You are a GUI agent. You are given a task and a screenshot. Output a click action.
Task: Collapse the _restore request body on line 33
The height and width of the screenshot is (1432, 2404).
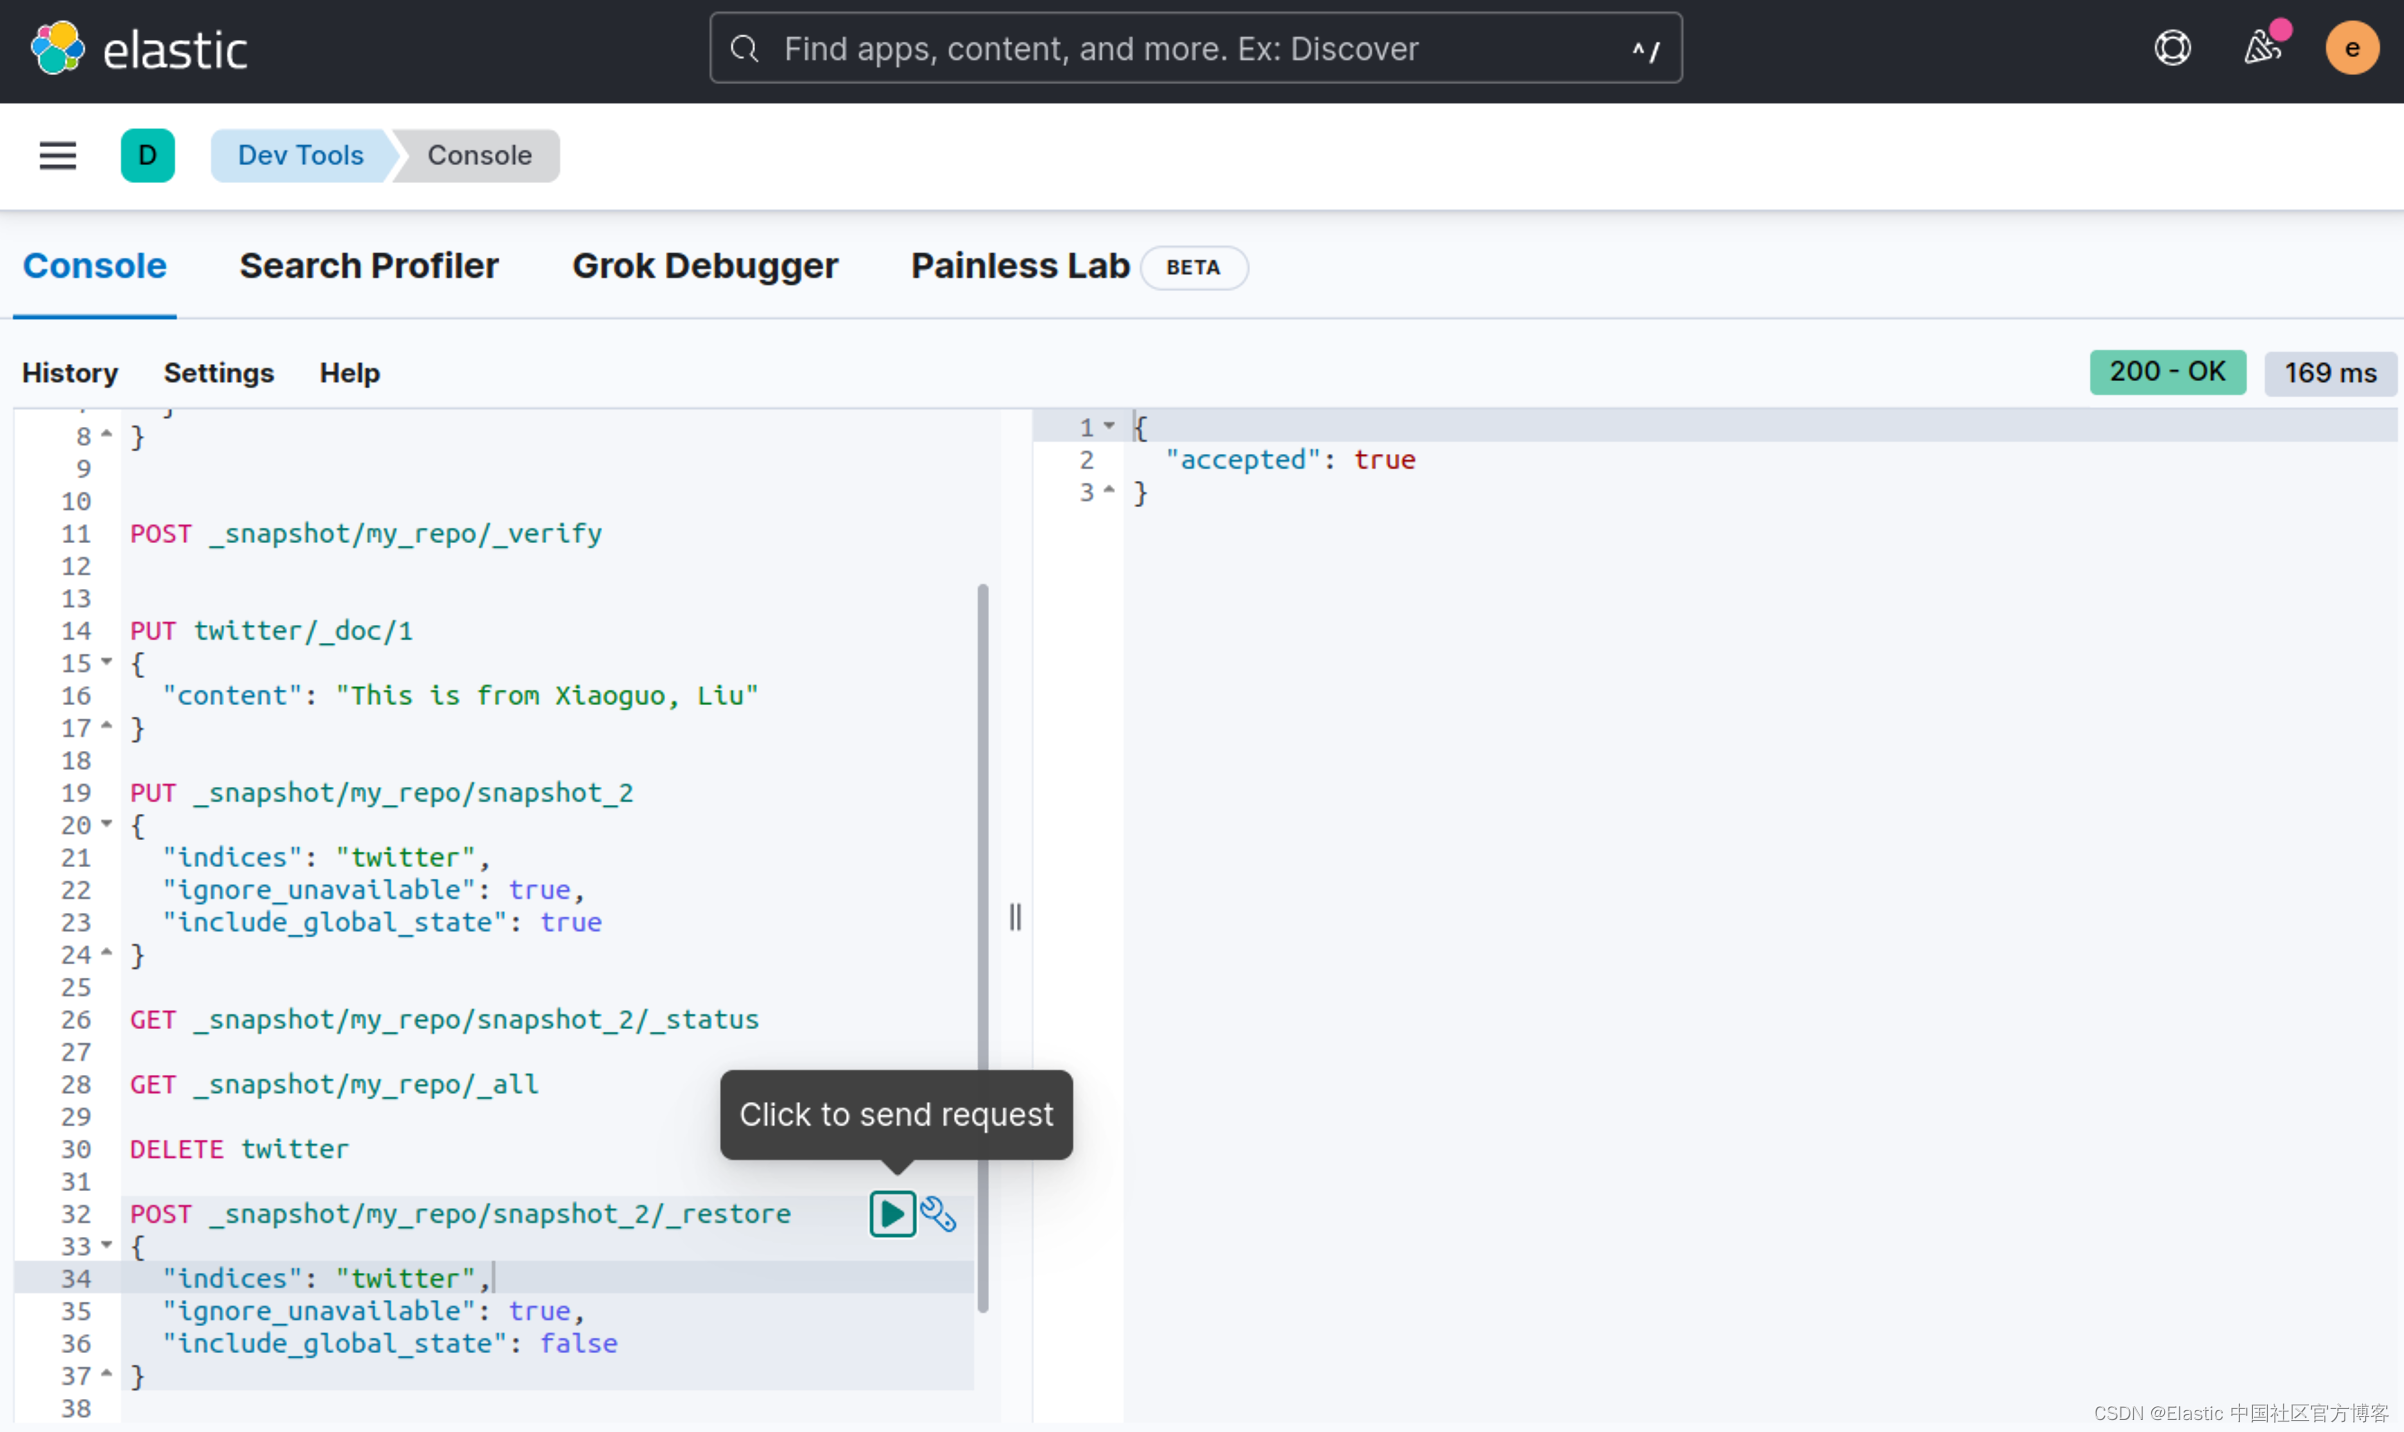click(108, 1246)
